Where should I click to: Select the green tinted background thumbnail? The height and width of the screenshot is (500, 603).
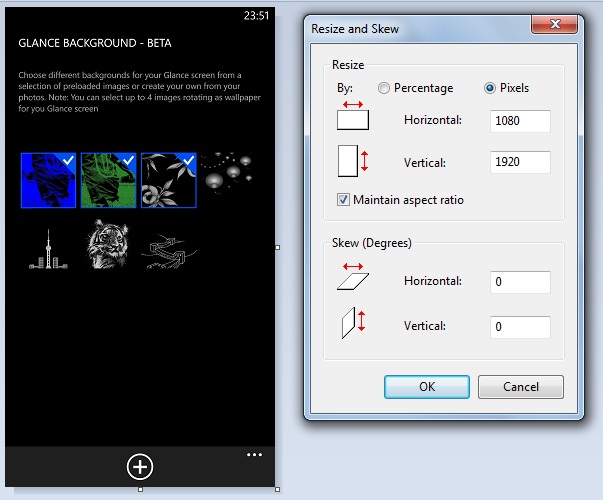pyautogui.click(x=108, y=180)
